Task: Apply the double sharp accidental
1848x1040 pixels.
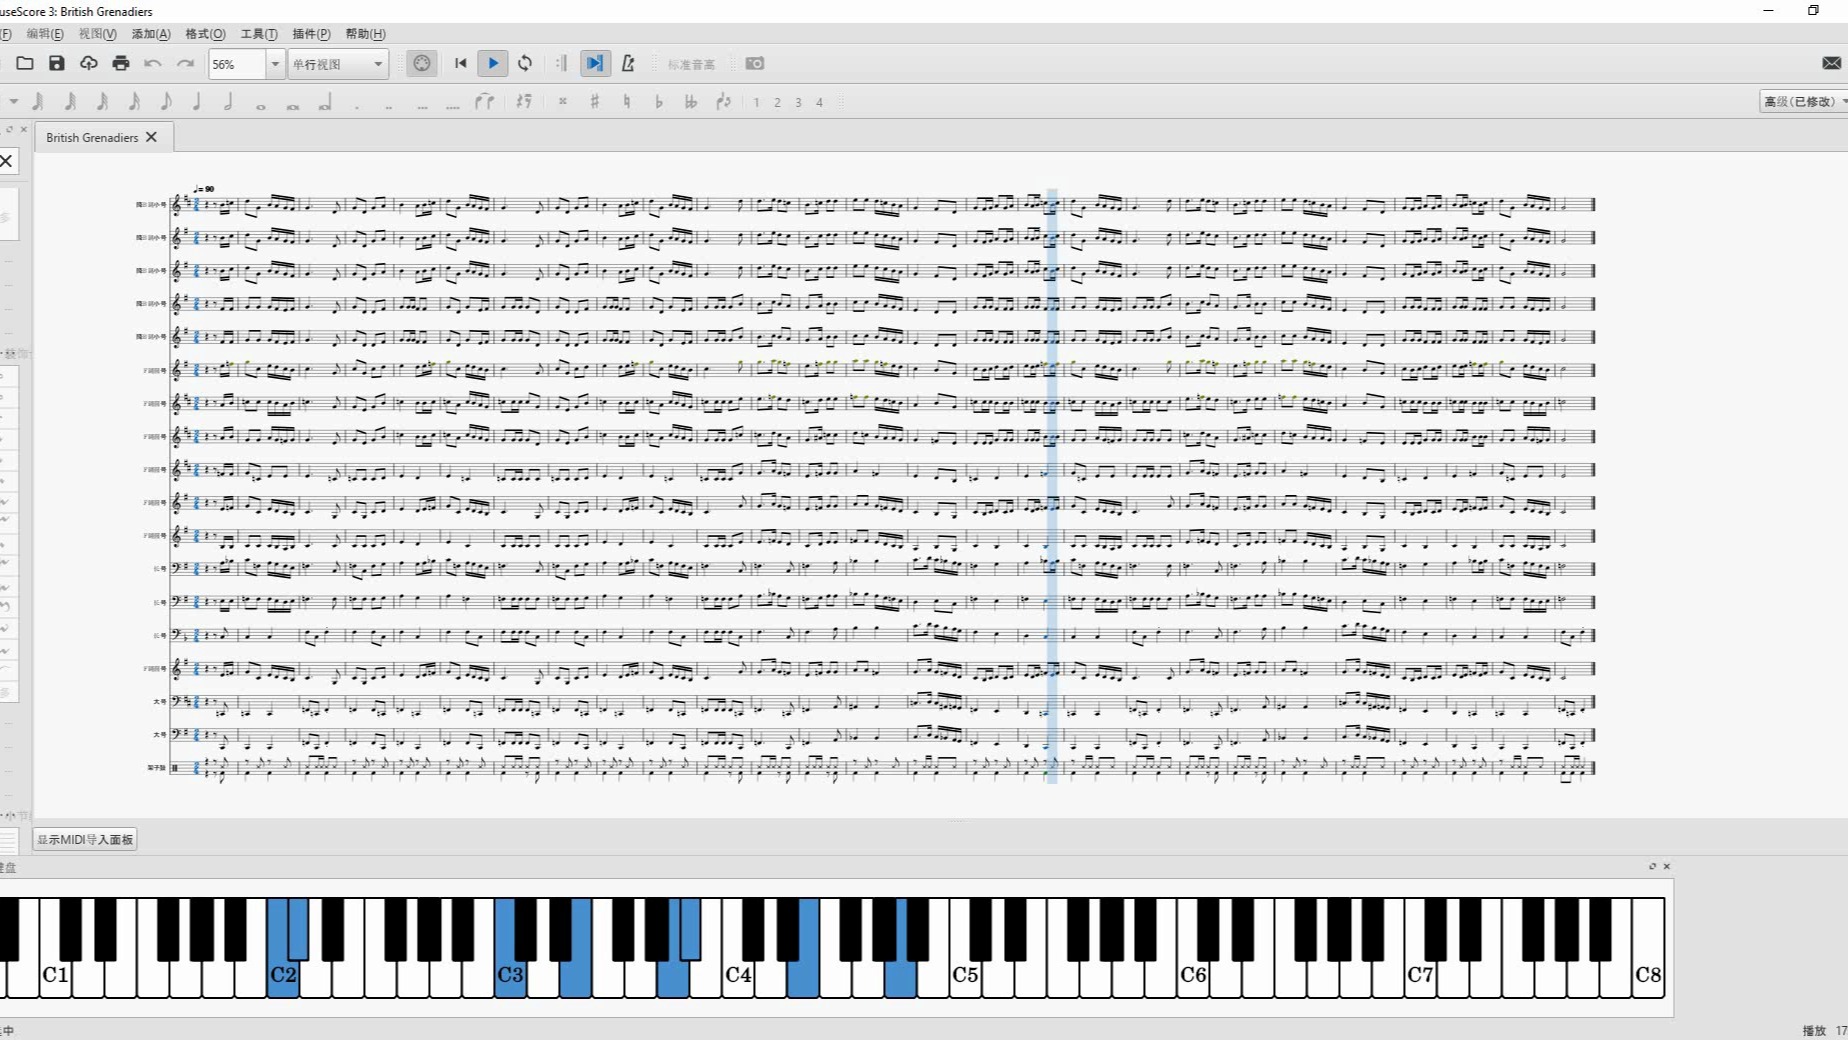Action: click(x=563, y=101)
